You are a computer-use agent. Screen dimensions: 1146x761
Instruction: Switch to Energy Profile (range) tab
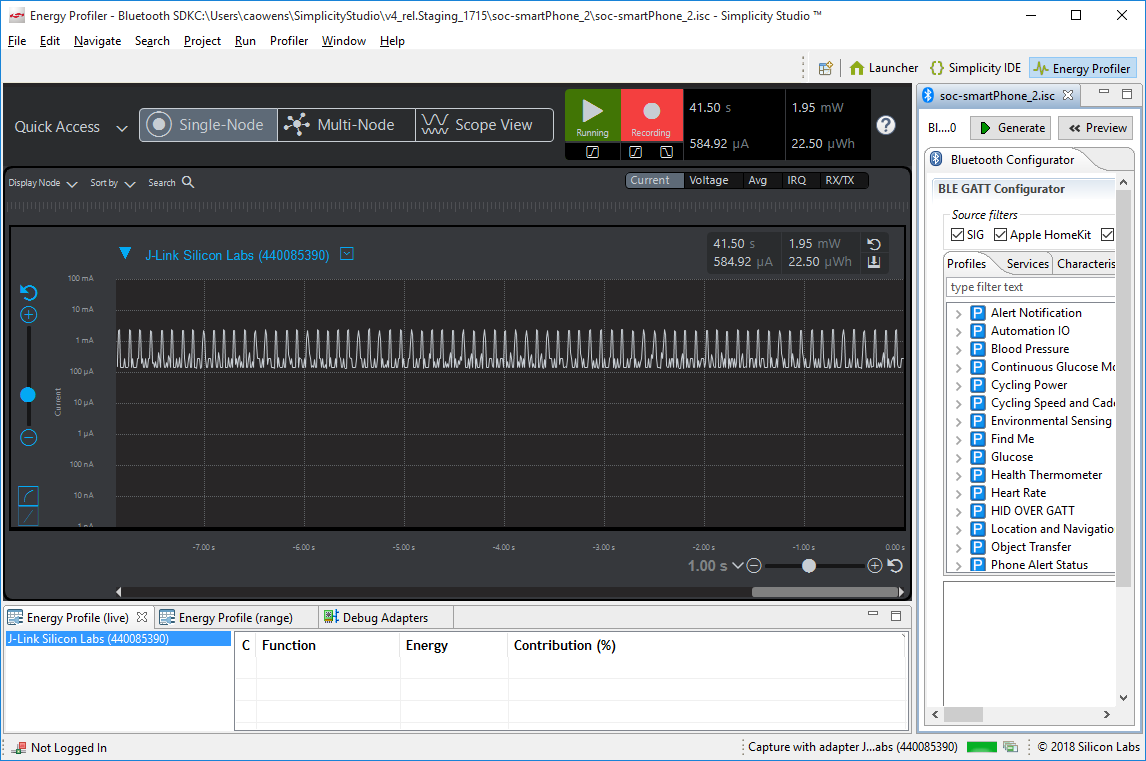point(235,618)
